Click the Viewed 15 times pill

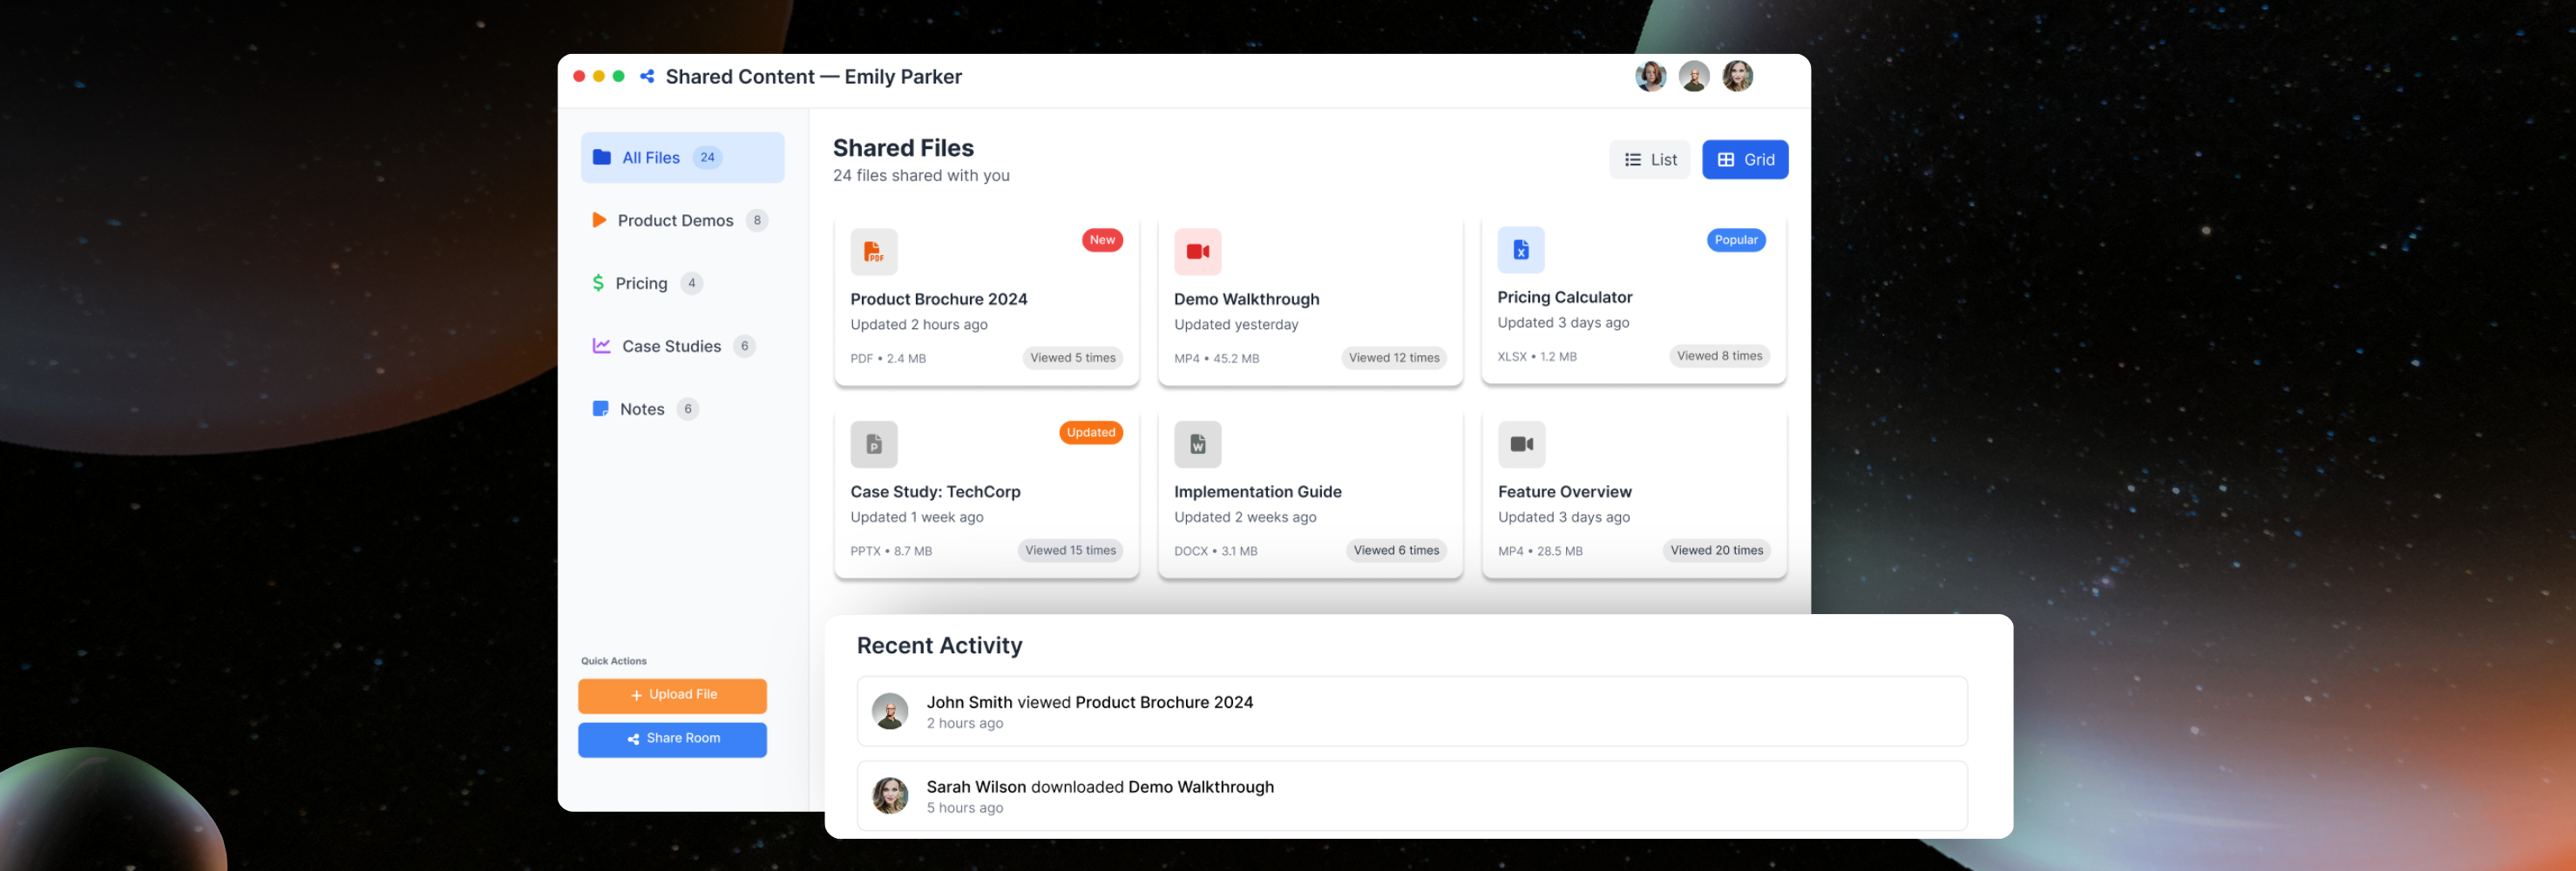coord(1070,551)
